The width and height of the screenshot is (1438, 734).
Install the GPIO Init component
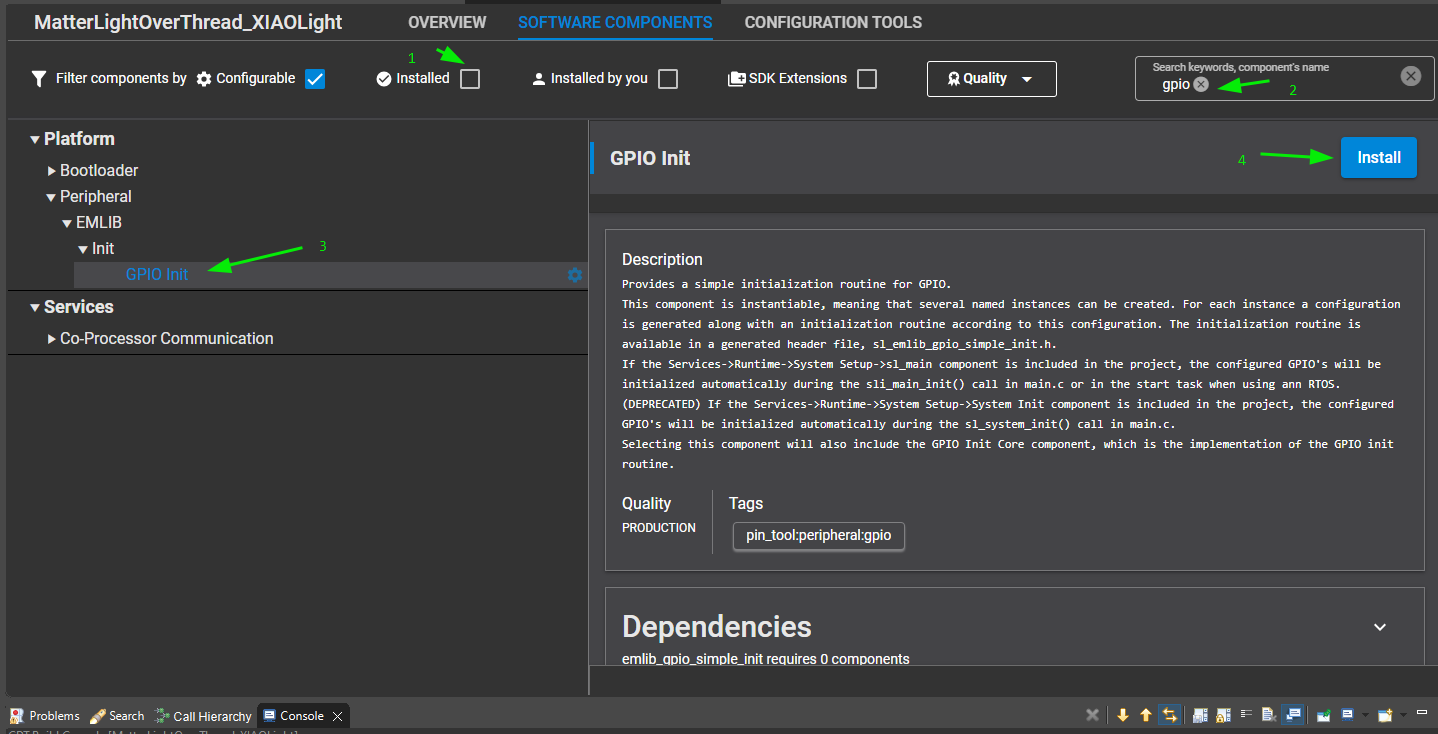1378,158
